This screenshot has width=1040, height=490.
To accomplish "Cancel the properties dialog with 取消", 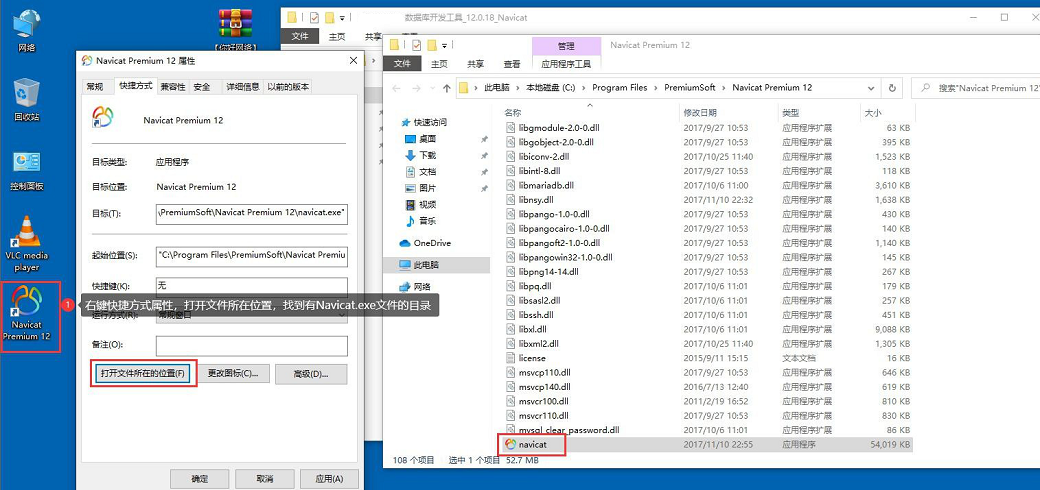I will pos(264,479).
